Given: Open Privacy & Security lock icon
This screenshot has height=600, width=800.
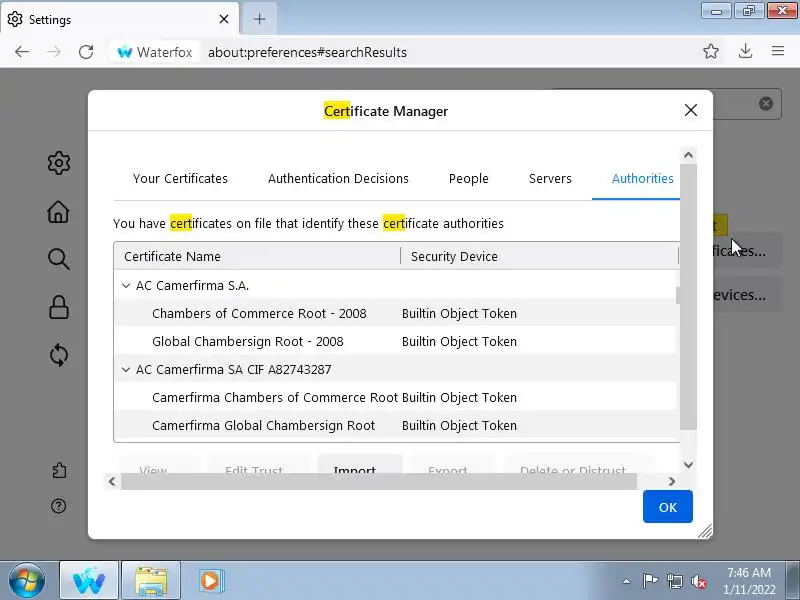Looking at the screenshot, I should coord(59,307).
